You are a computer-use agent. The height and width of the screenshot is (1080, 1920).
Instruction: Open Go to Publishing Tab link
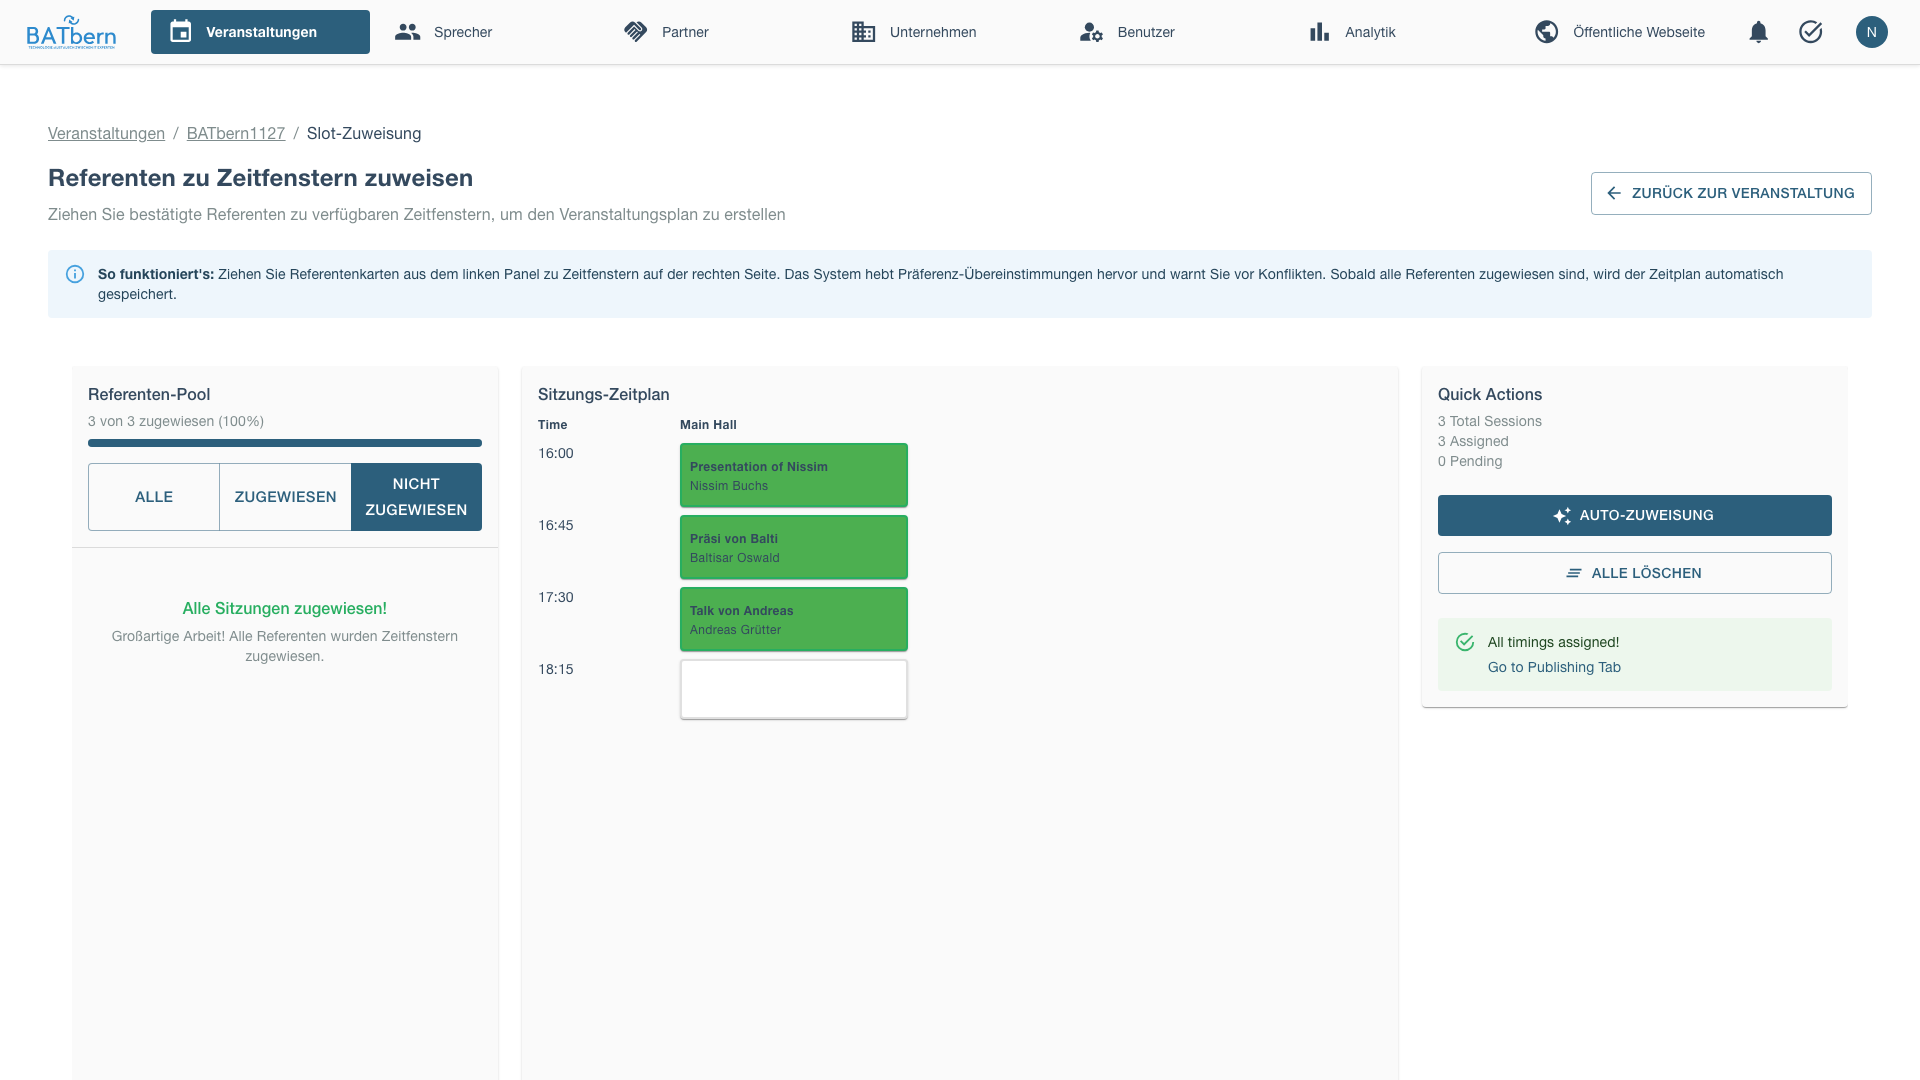tap(1554, 667)
